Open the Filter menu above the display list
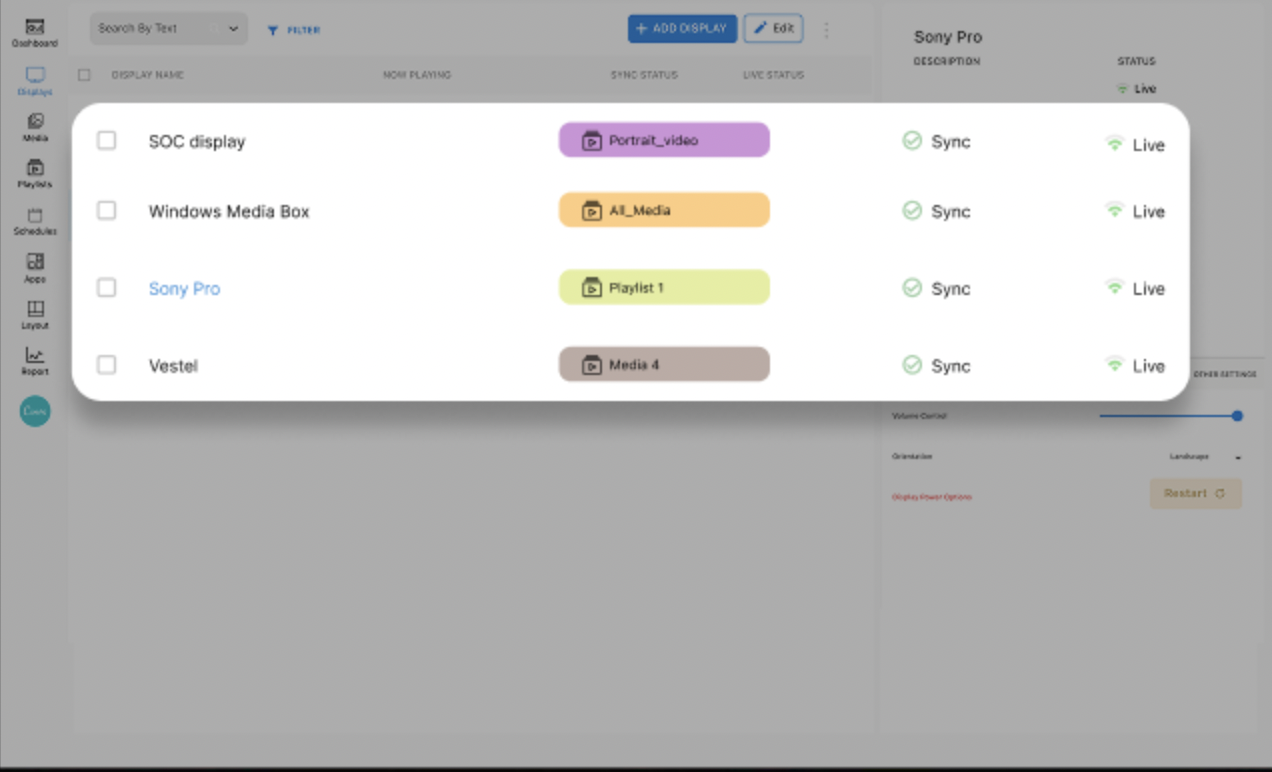This screenshot has height=772, width=1272. point(292,30)
